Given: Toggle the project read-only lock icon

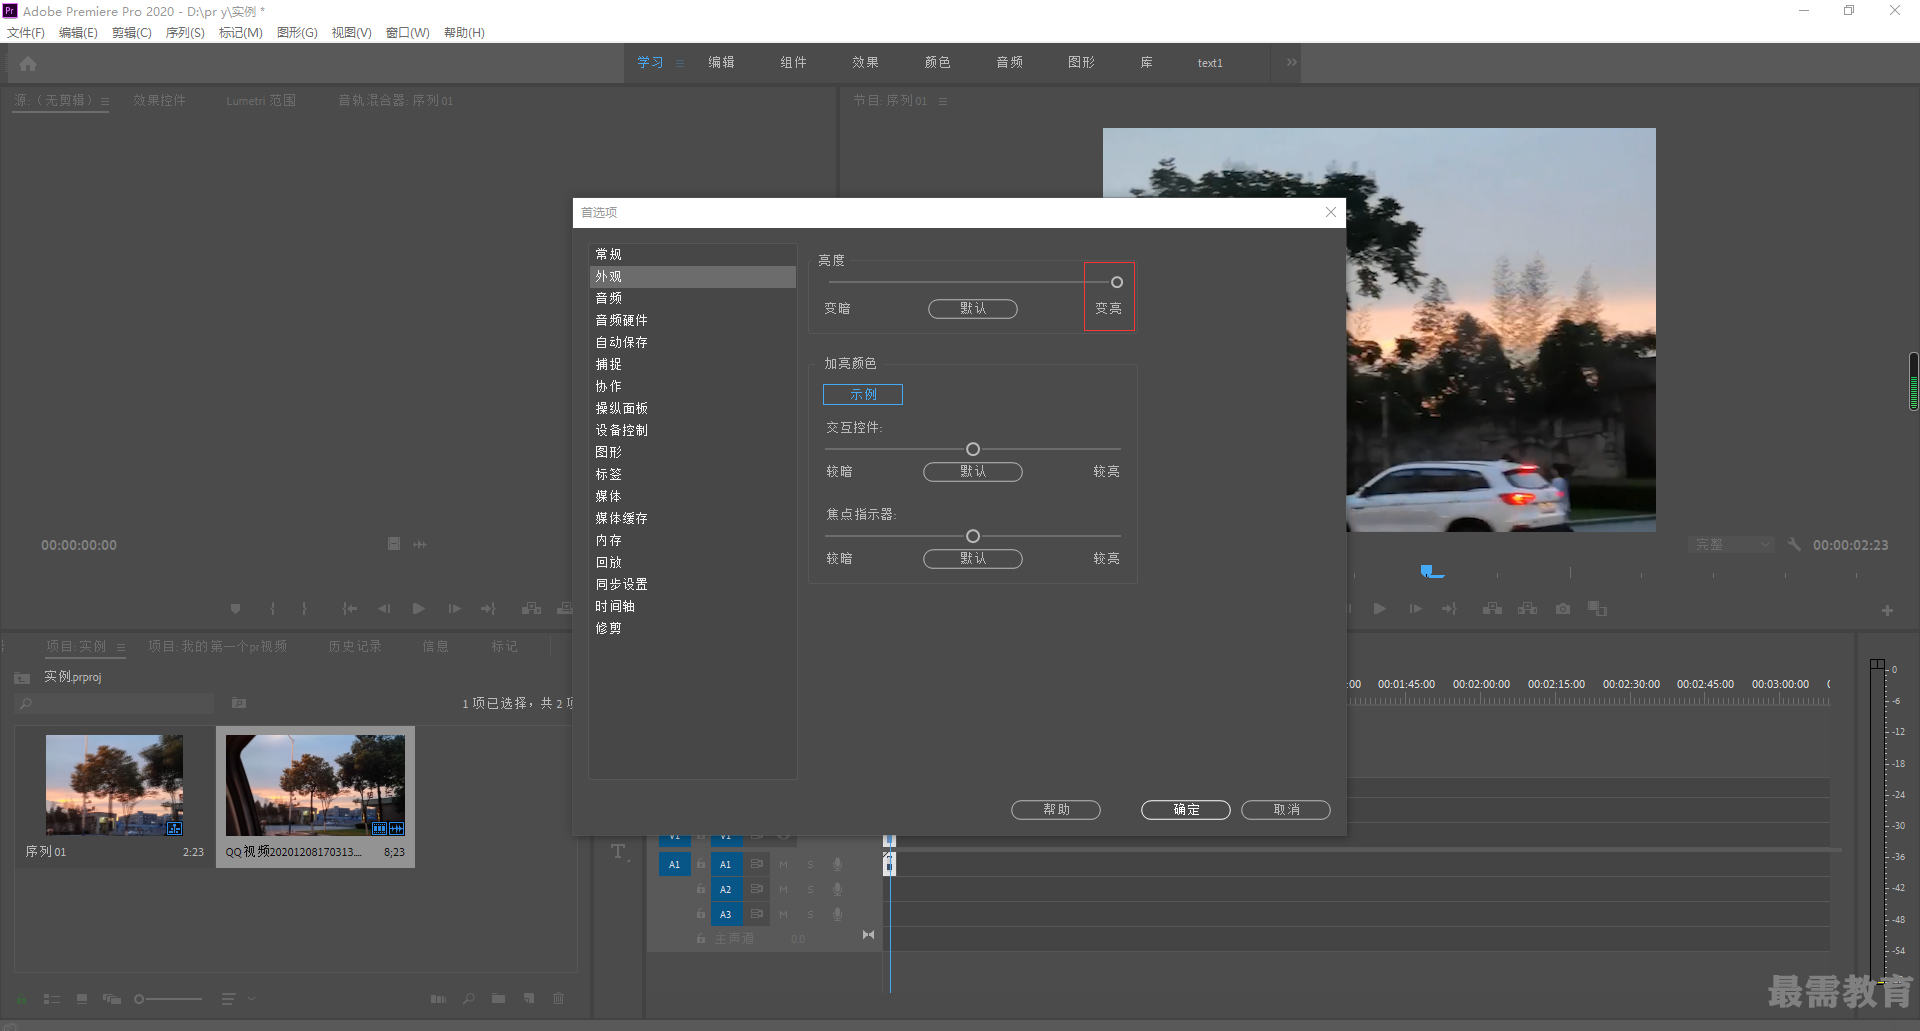Looking at the screenshot, I should click(x=21, y=999).
